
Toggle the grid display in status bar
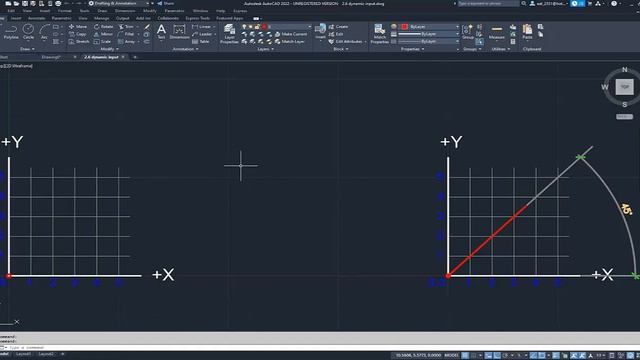[465, 356]
